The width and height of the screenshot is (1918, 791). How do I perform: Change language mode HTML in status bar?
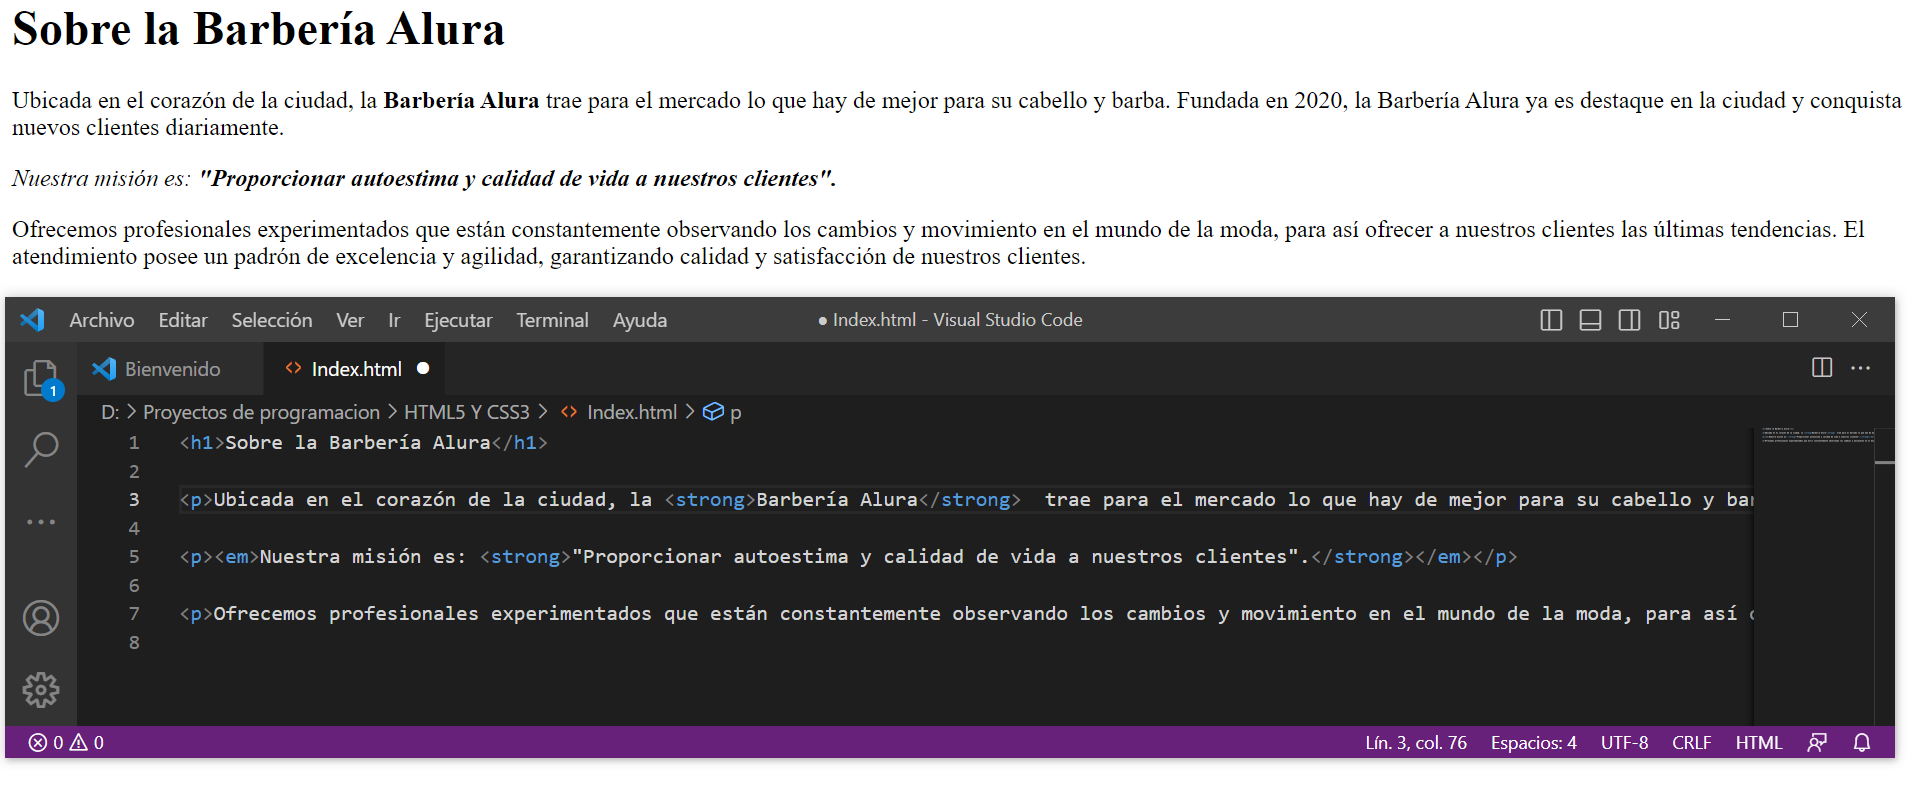click(x=1759, y=742)
